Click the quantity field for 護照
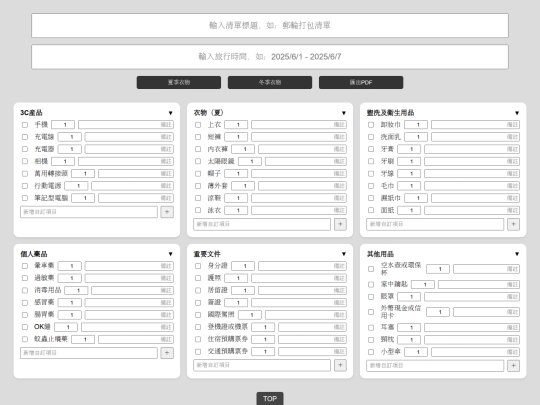The height and width of the screenshot is (405, 540). 236,278
